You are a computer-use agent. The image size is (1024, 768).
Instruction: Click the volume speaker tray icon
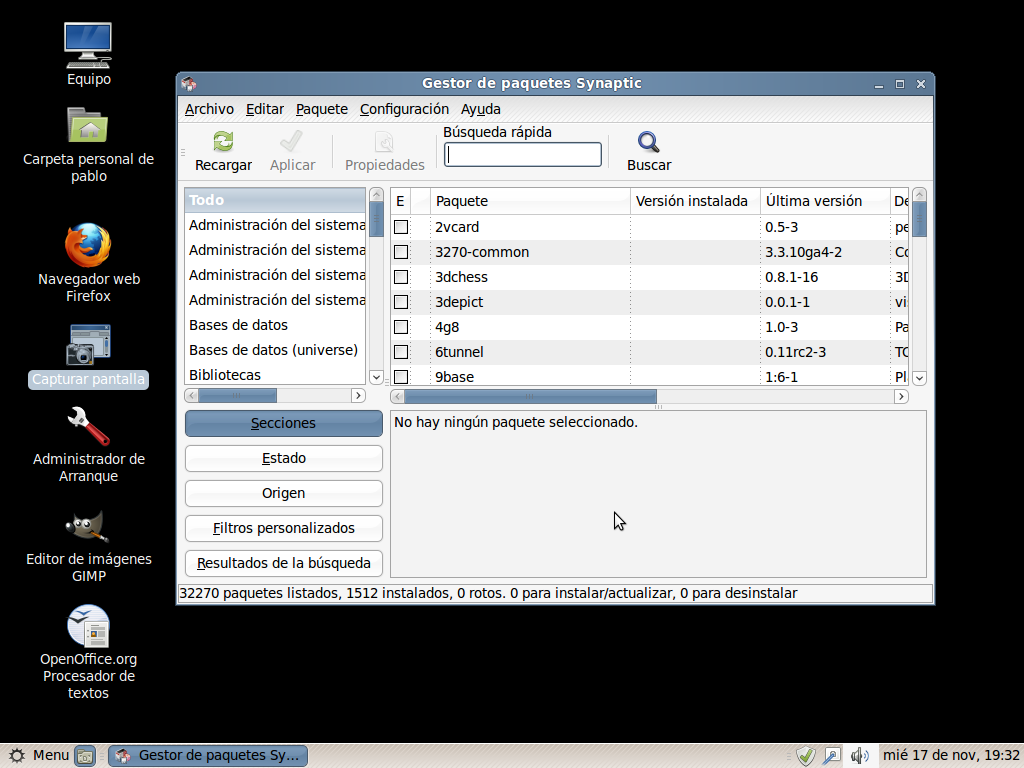coord(859,756)
